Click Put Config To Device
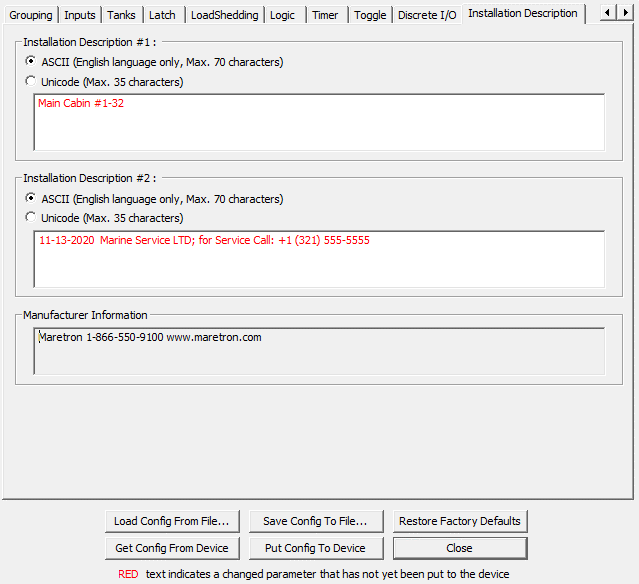This screenshot has width=639, height=584. 315,548
